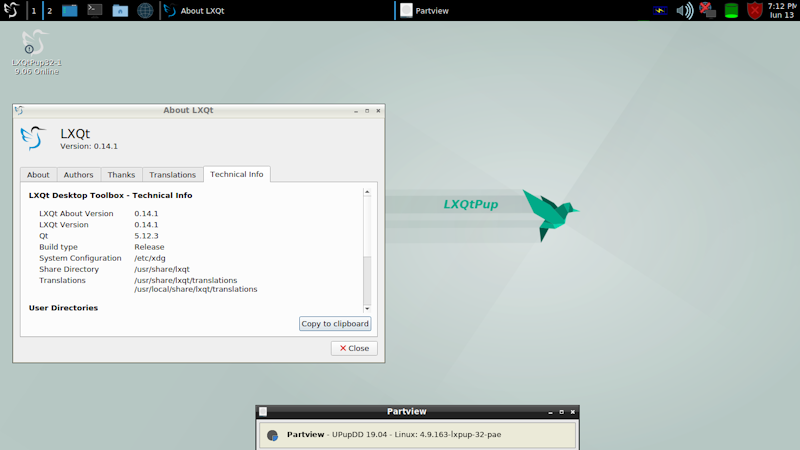Switch to virtual desktop 1
The height and width of the screenshot is (450, 800).
34,11
